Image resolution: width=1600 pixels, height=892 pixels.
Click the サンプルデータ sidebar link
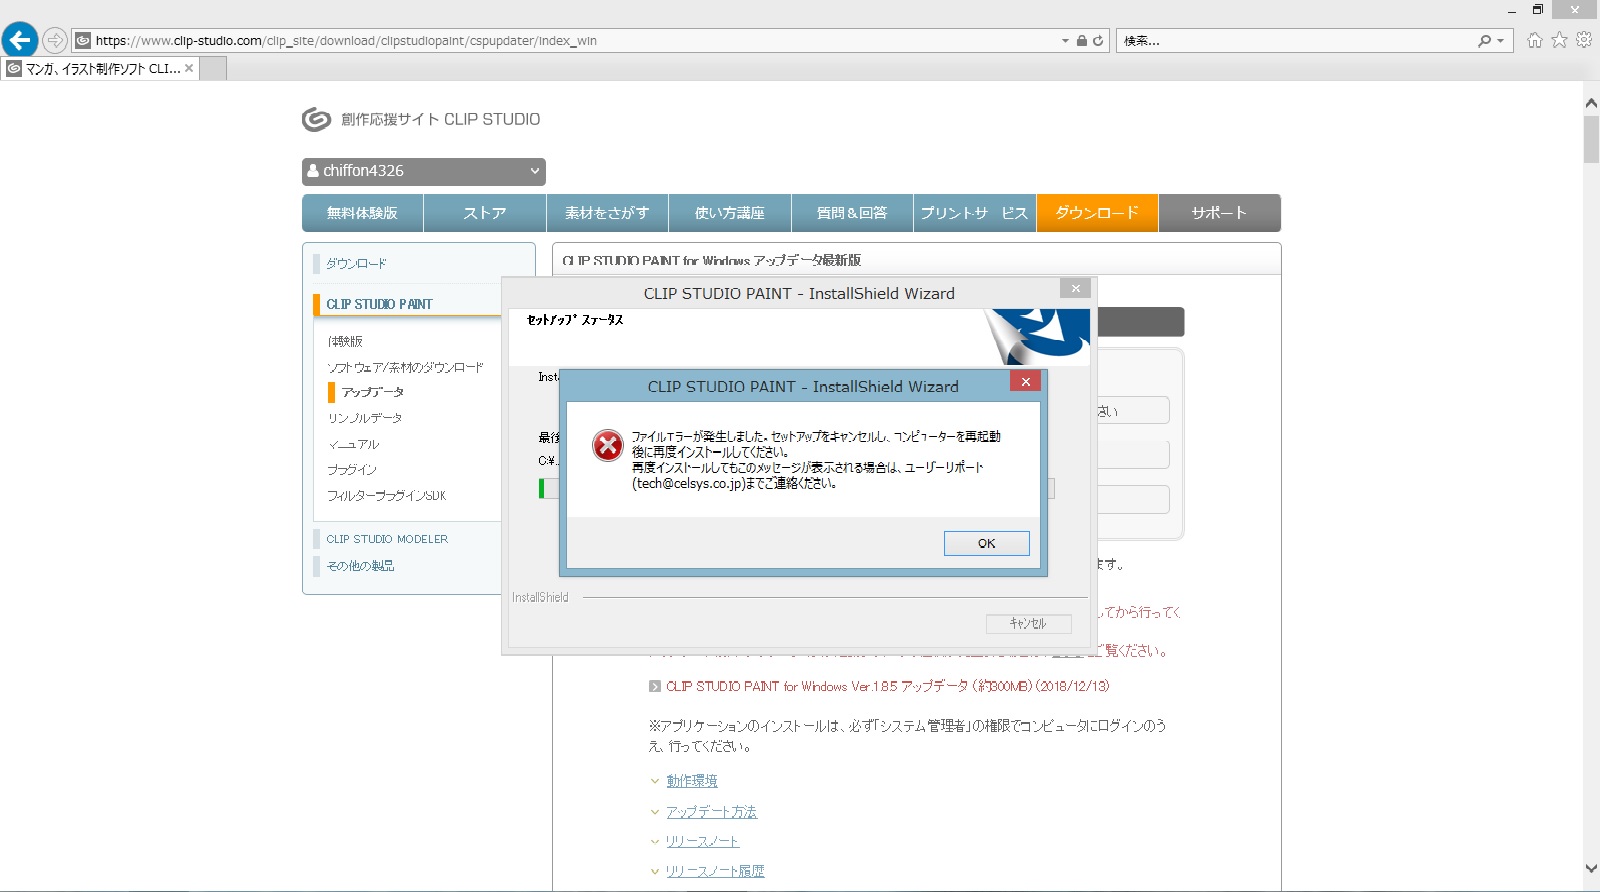365,418
